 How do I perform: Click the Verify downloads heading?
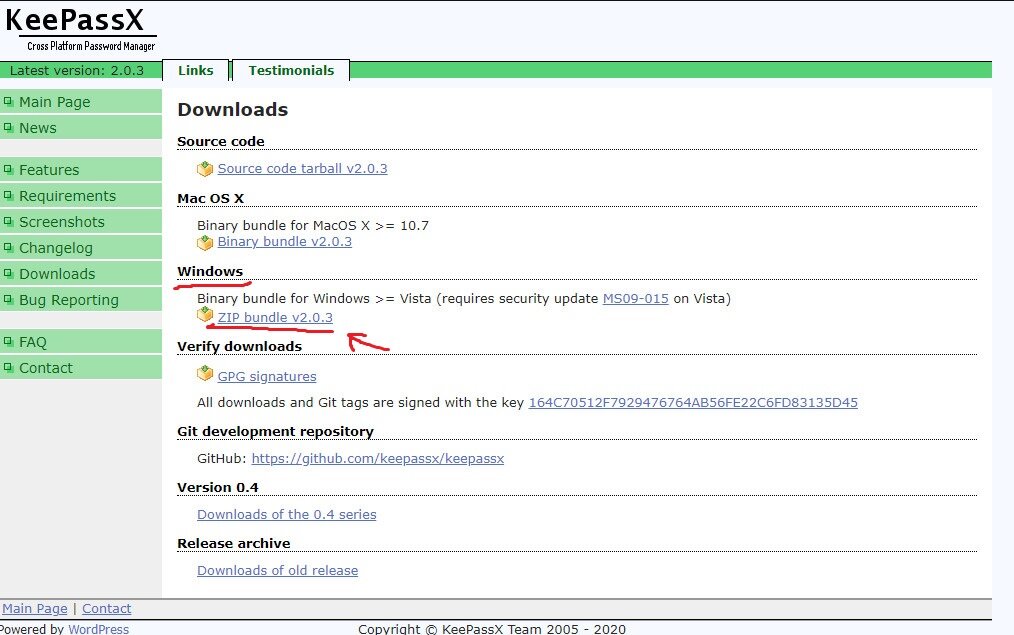click(x=239, y=347)
